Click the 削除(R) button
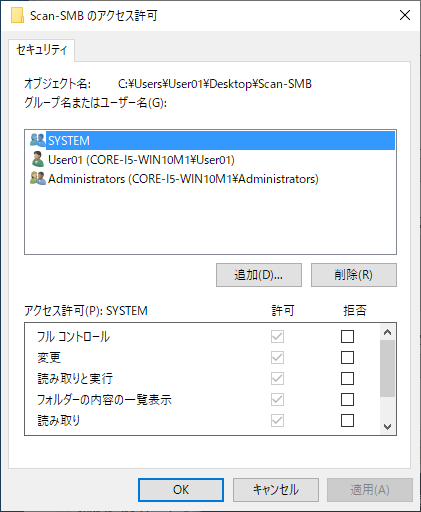This screenshot has height=512, width=421. click(x=354, y=275)
